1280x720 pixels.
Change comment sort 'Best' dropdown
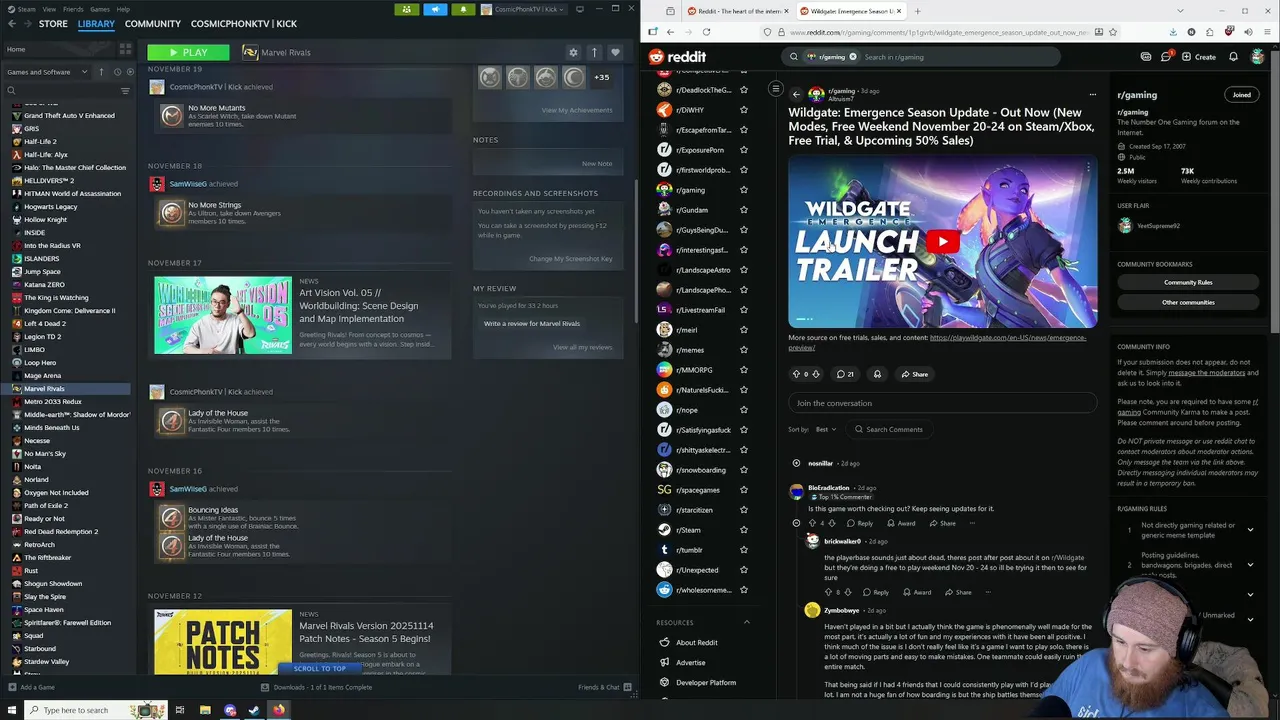click(825, 429)
